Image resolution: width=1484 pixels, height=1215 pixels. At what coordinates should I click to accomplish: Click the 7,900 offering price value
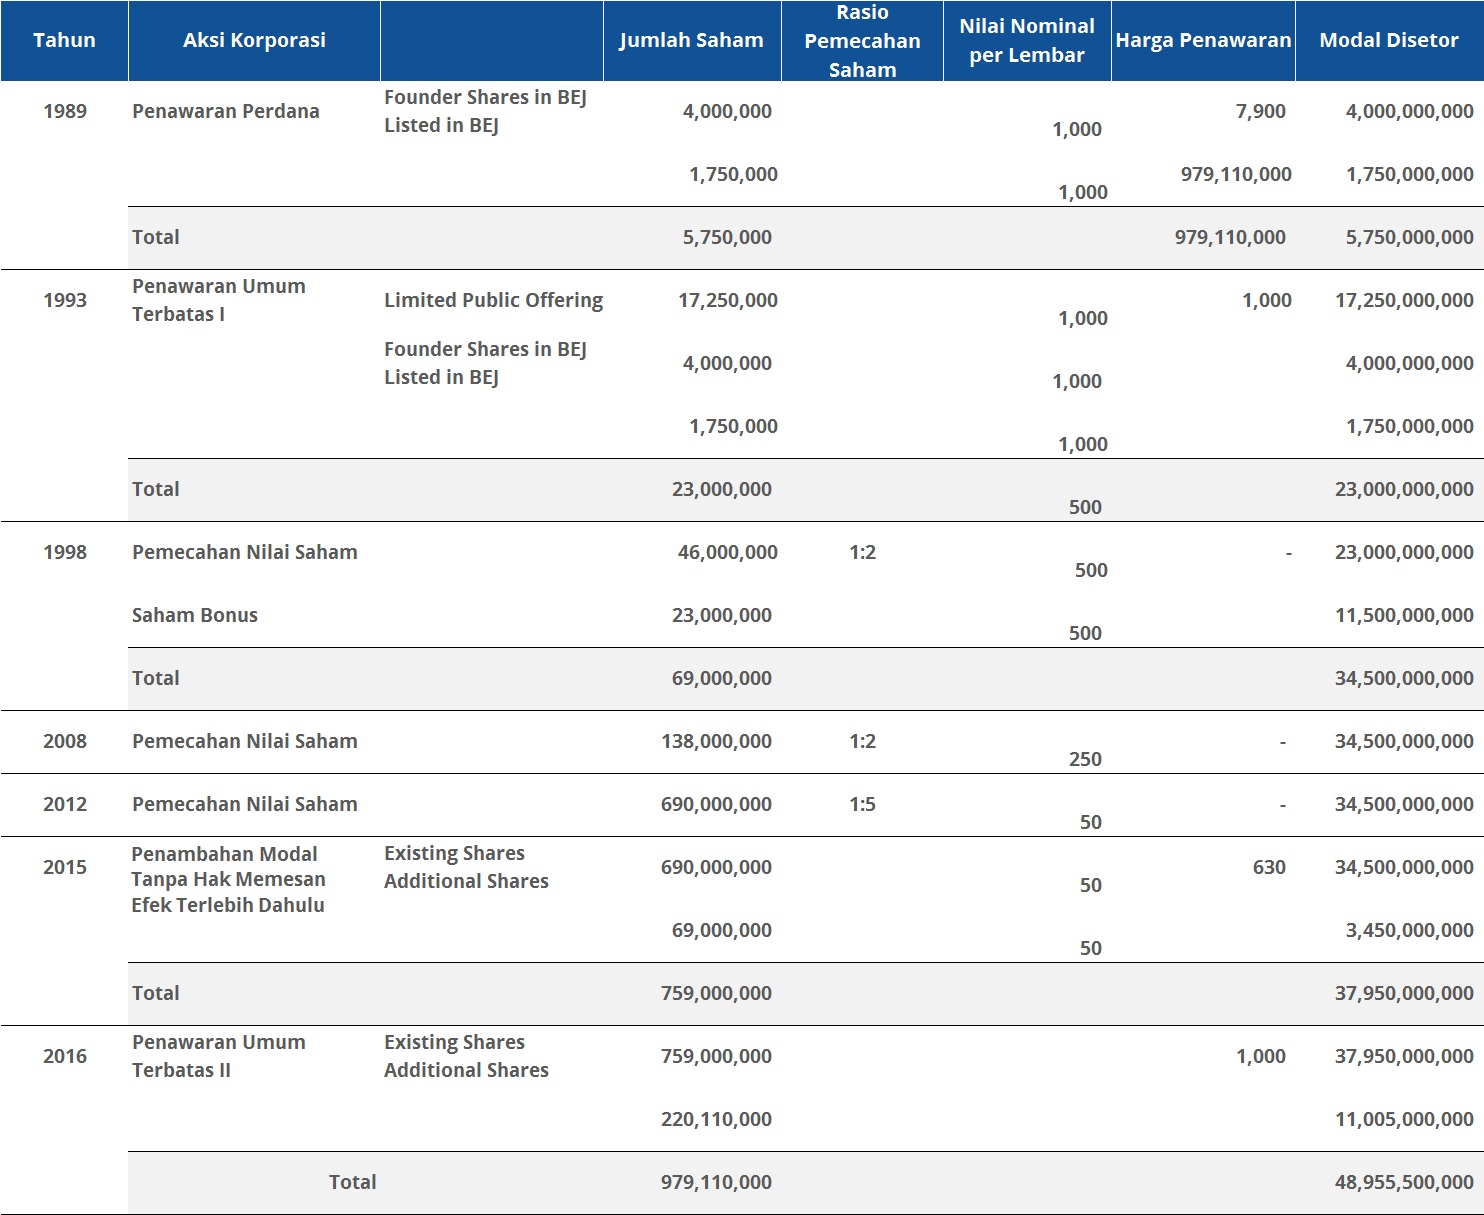click(x=1260, y=111)
